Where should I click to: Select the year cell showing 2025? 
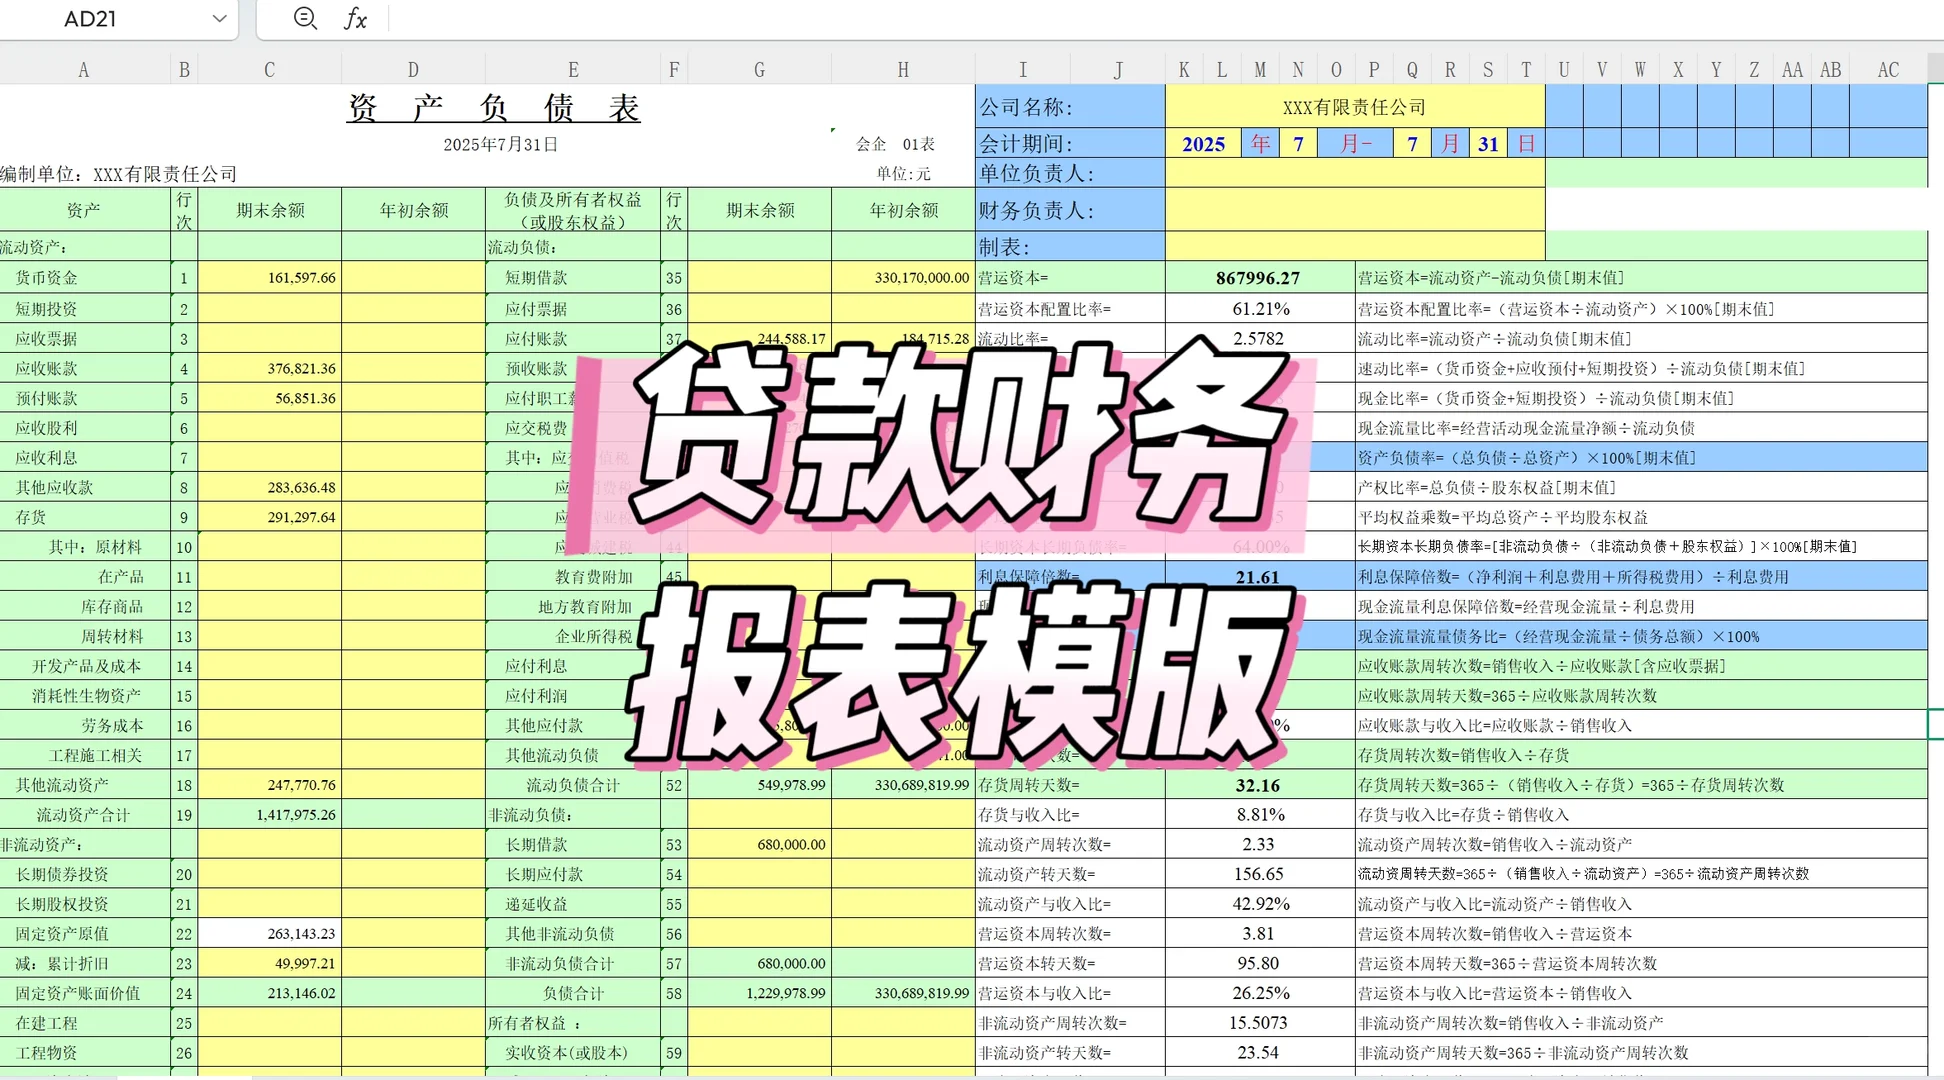(x=1205, y=143)
